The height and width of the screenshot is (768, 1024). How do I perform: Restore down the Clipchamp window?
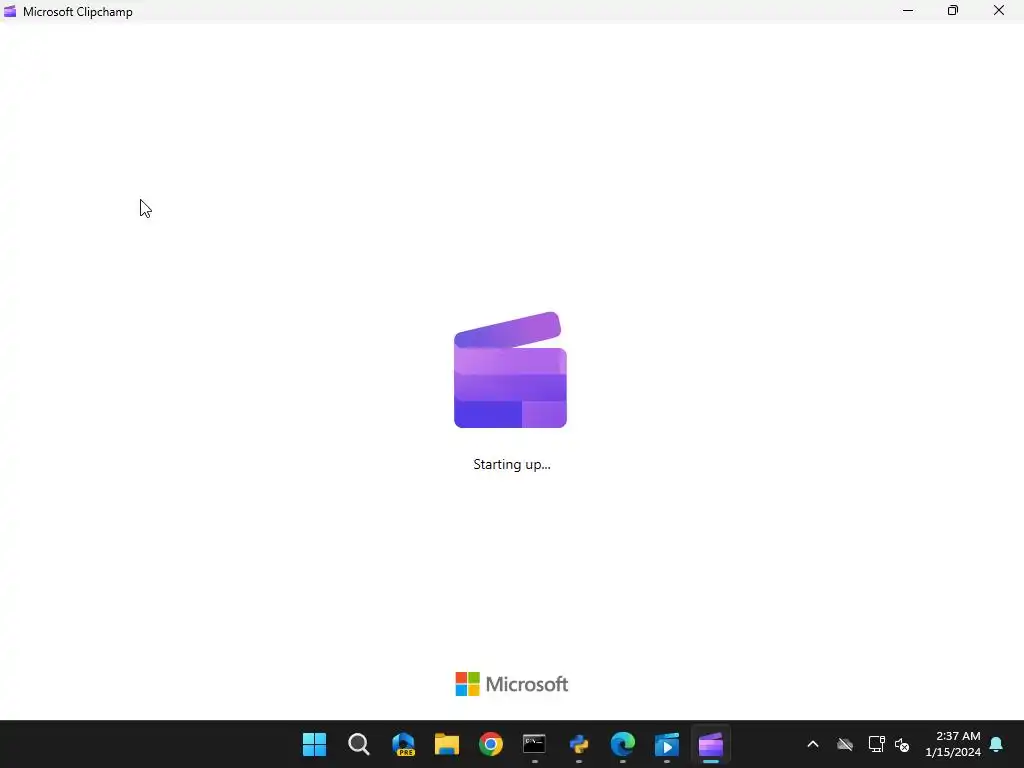[953, 10]
